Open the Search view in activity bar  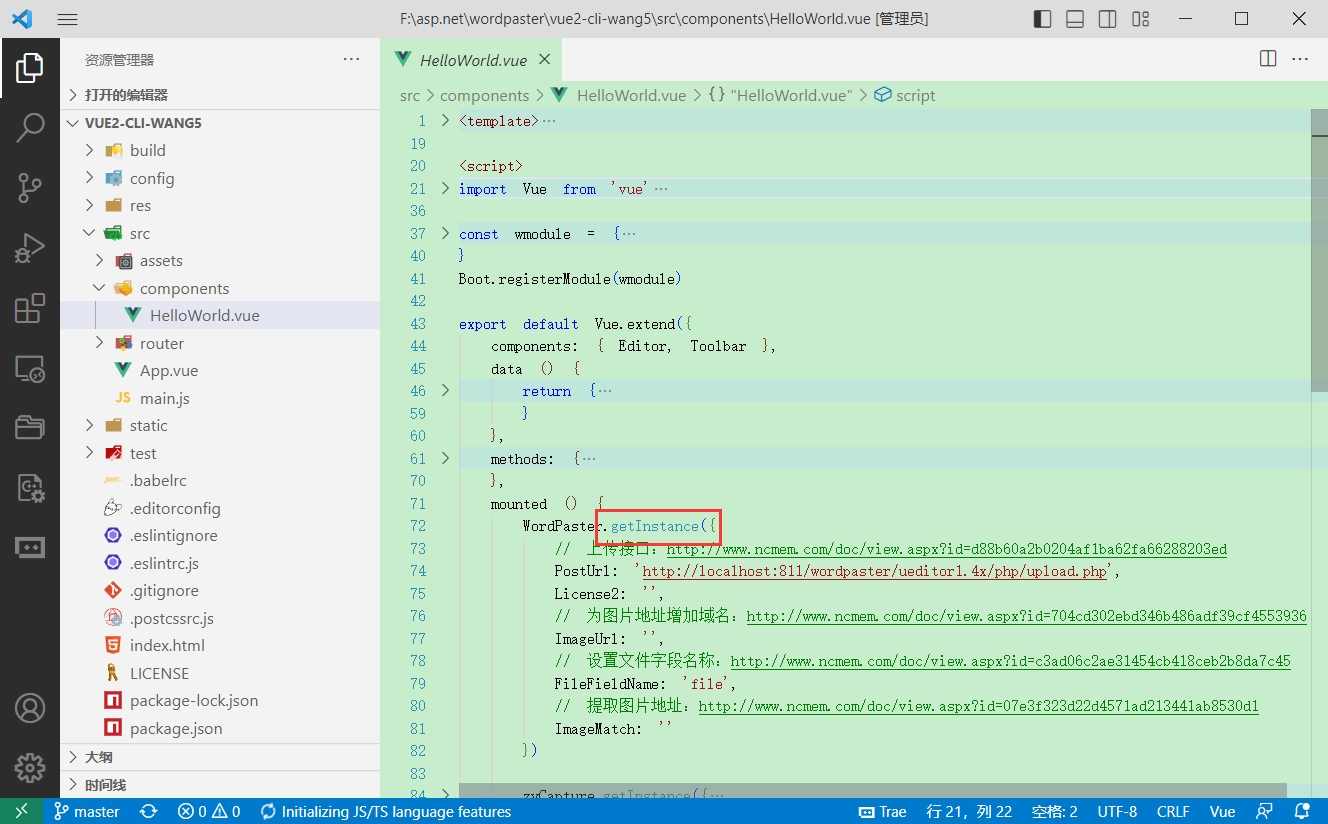click(x=30, y=127)
